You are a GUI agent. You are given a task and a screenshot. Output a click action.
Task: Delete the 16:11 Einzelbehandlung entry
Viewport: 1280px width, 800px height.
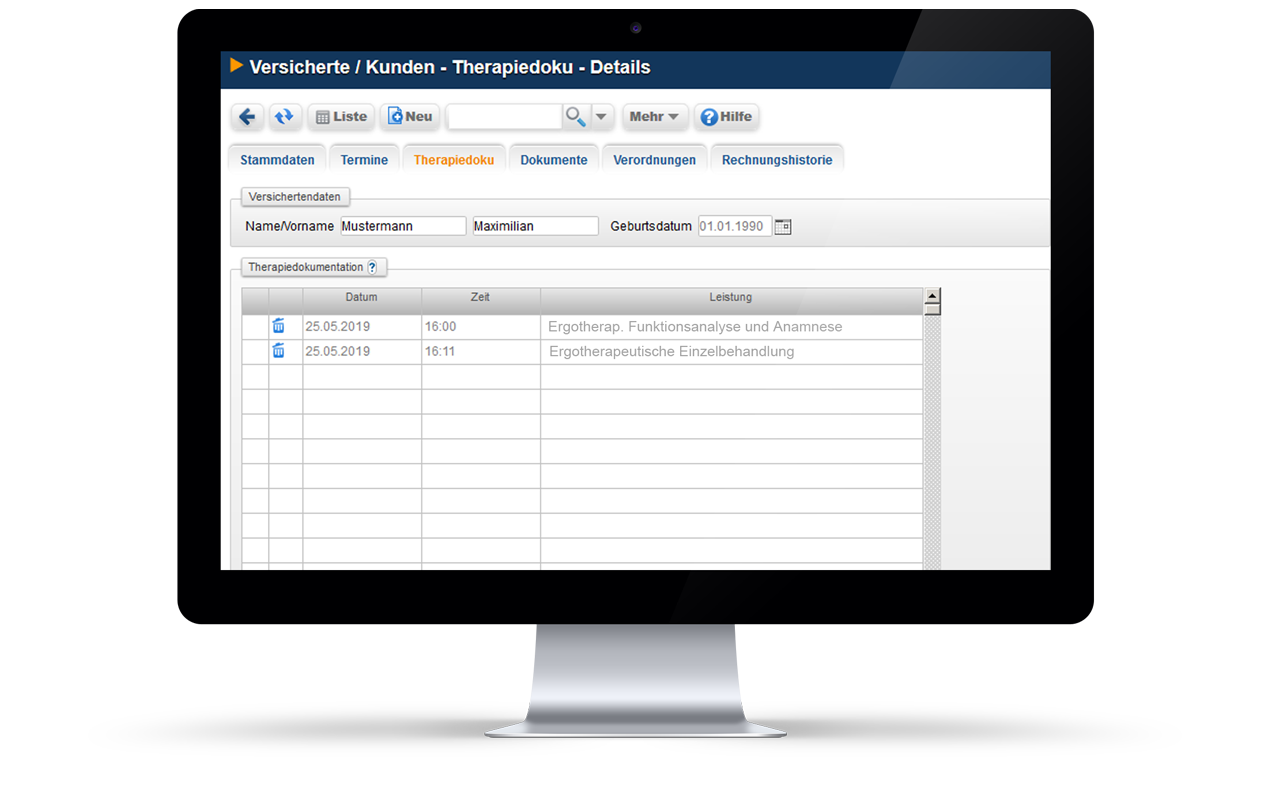click(278, 351)
